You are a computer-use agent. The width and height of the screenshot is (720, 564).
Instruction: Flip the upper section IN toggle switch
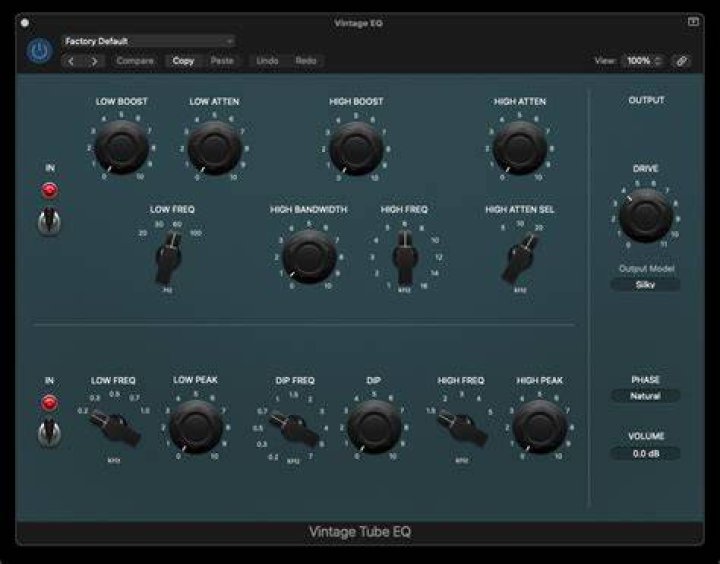[49, 221]
